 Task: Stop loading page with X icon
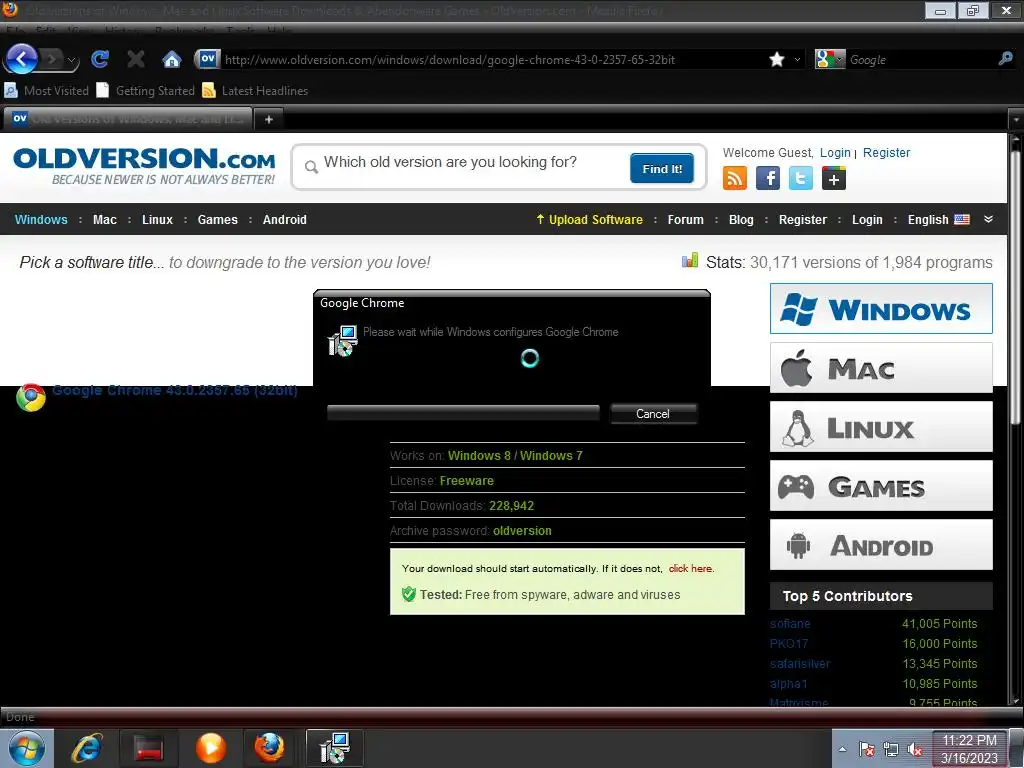pyautogui.click(x=136, y=59)
